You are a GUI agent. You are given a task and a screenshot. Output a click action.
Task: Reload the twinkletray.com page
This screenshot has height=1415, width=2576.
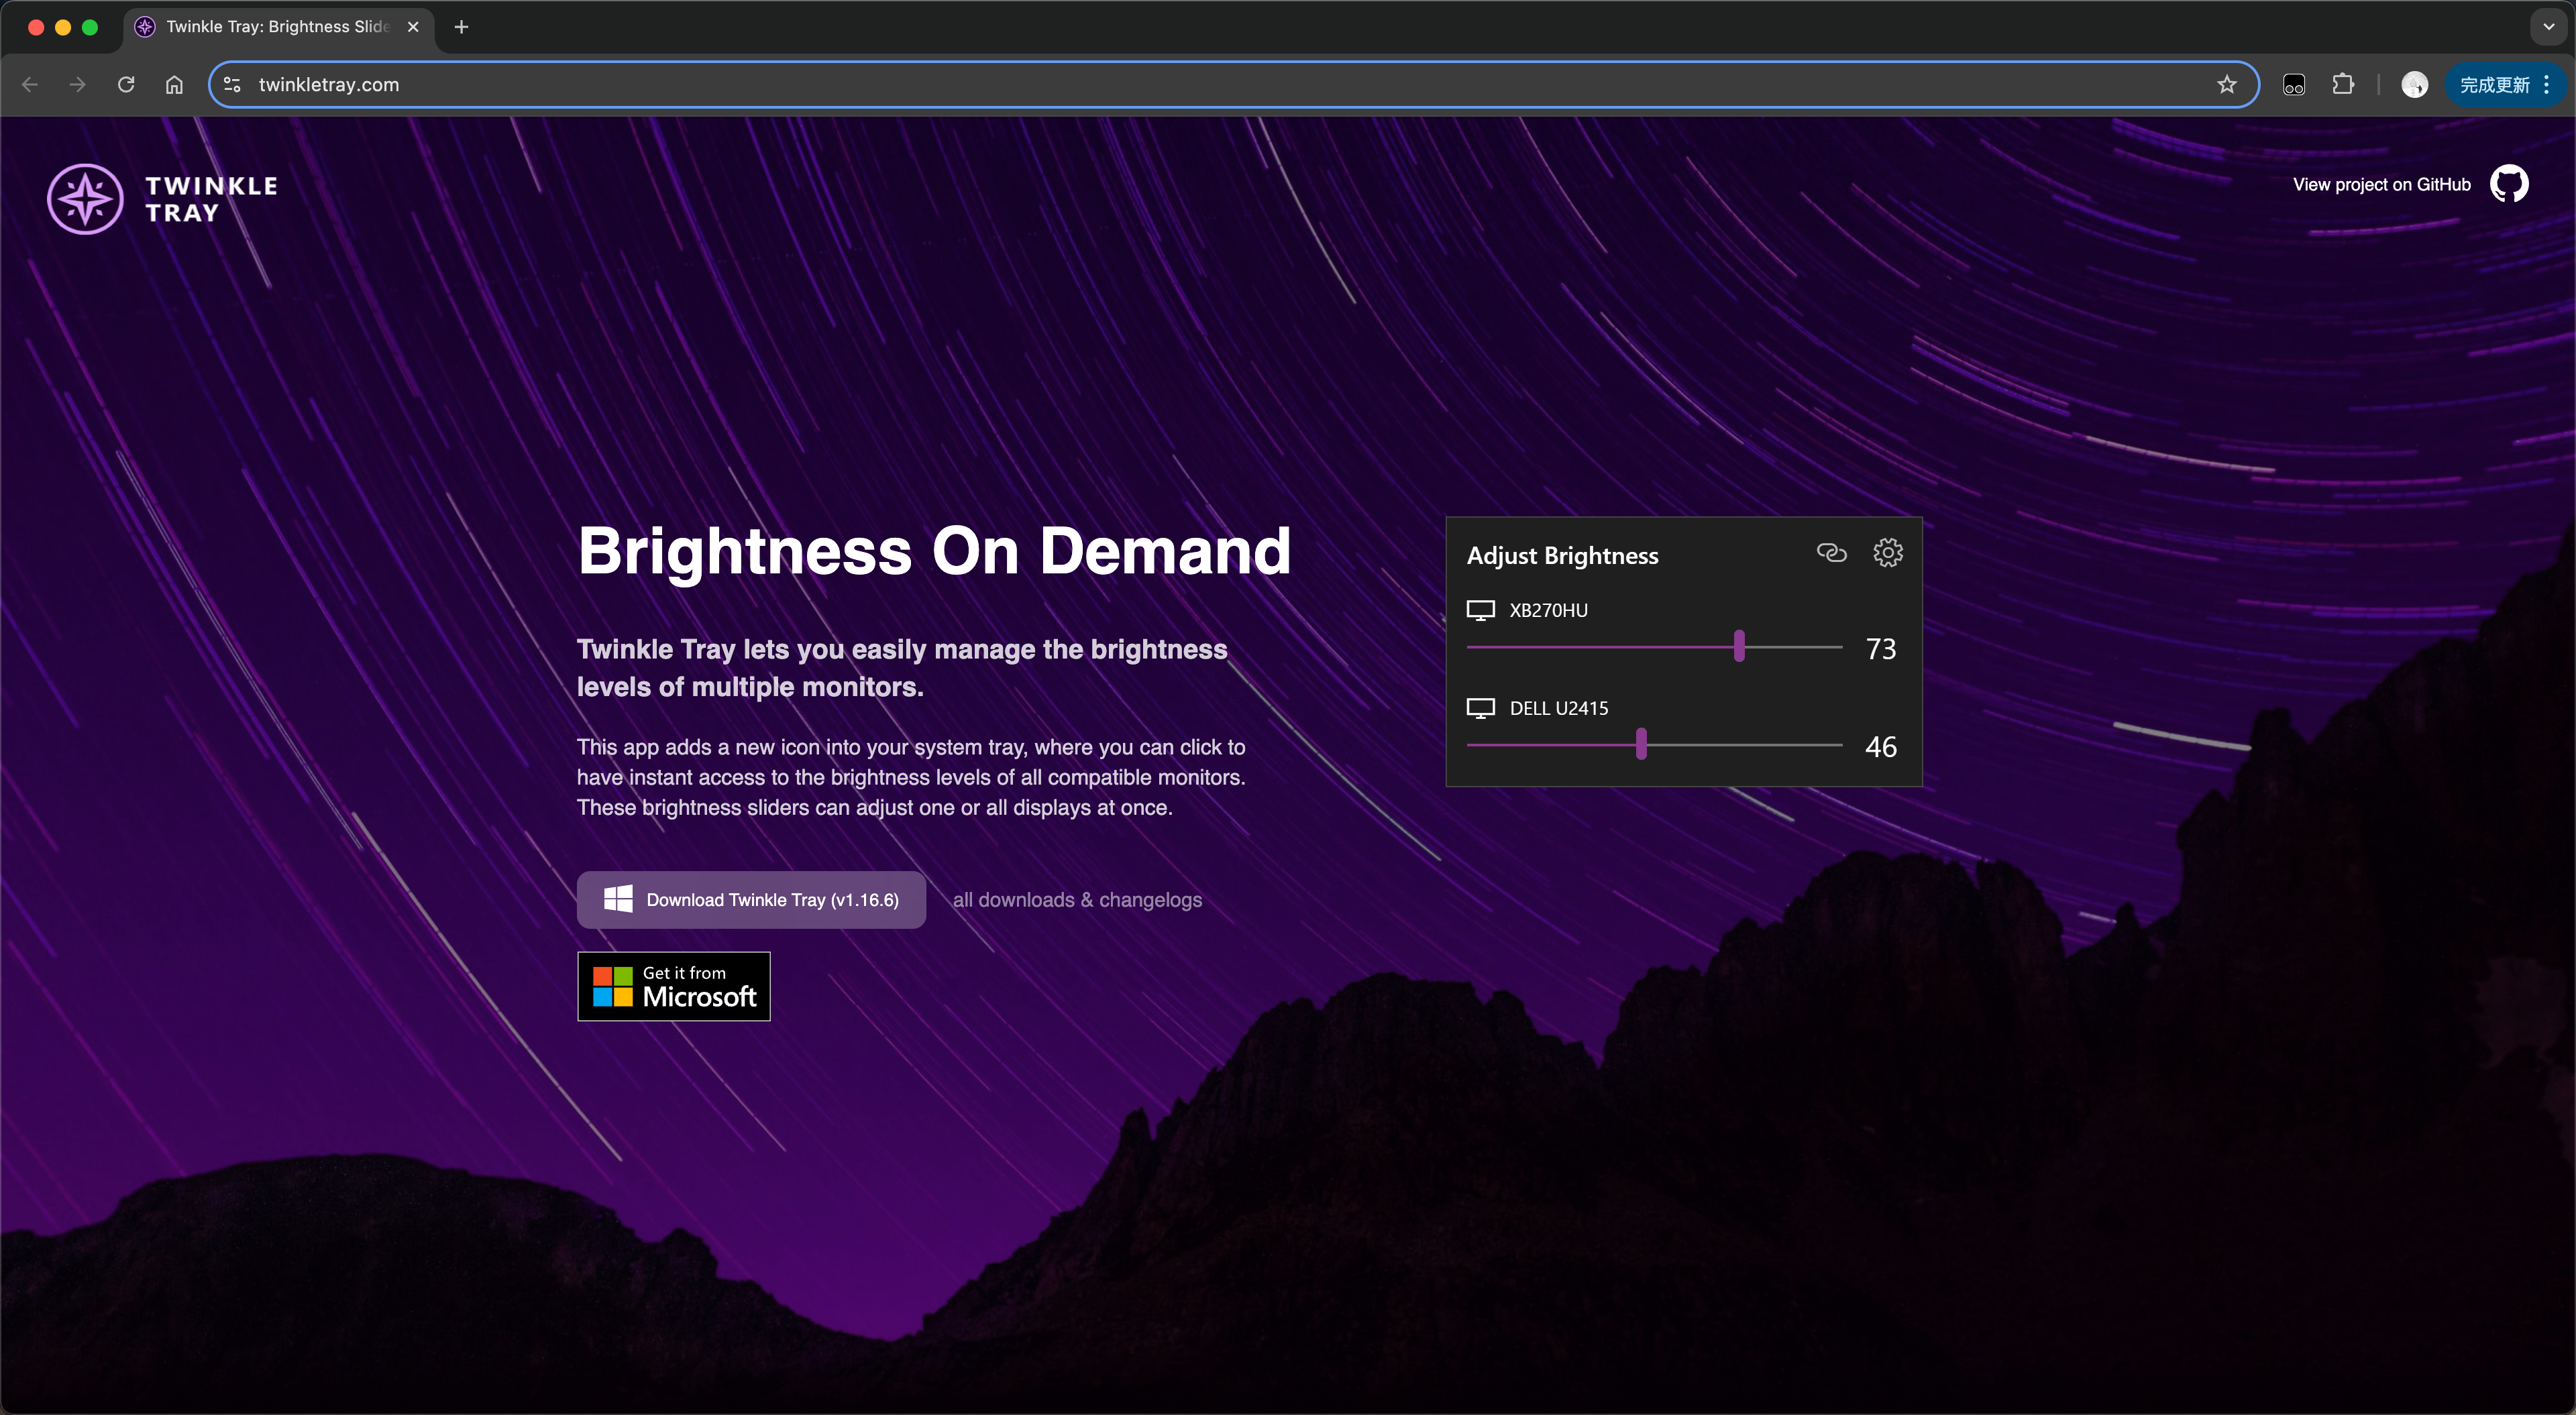(x=126, y=85)
